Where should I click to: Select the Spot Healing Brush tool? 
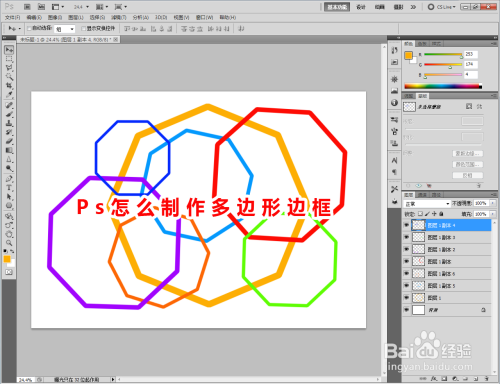[9, 106]
